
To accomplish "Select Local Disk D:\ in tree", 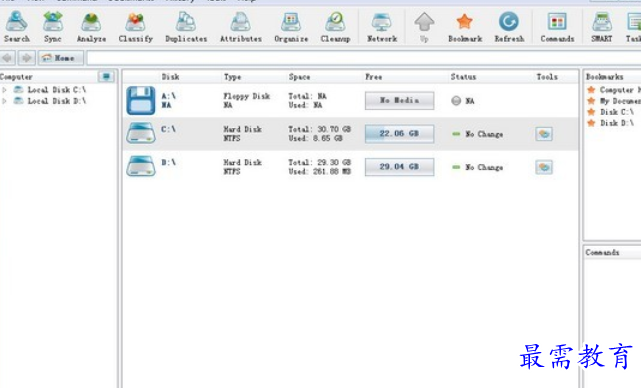I will 56,101.
